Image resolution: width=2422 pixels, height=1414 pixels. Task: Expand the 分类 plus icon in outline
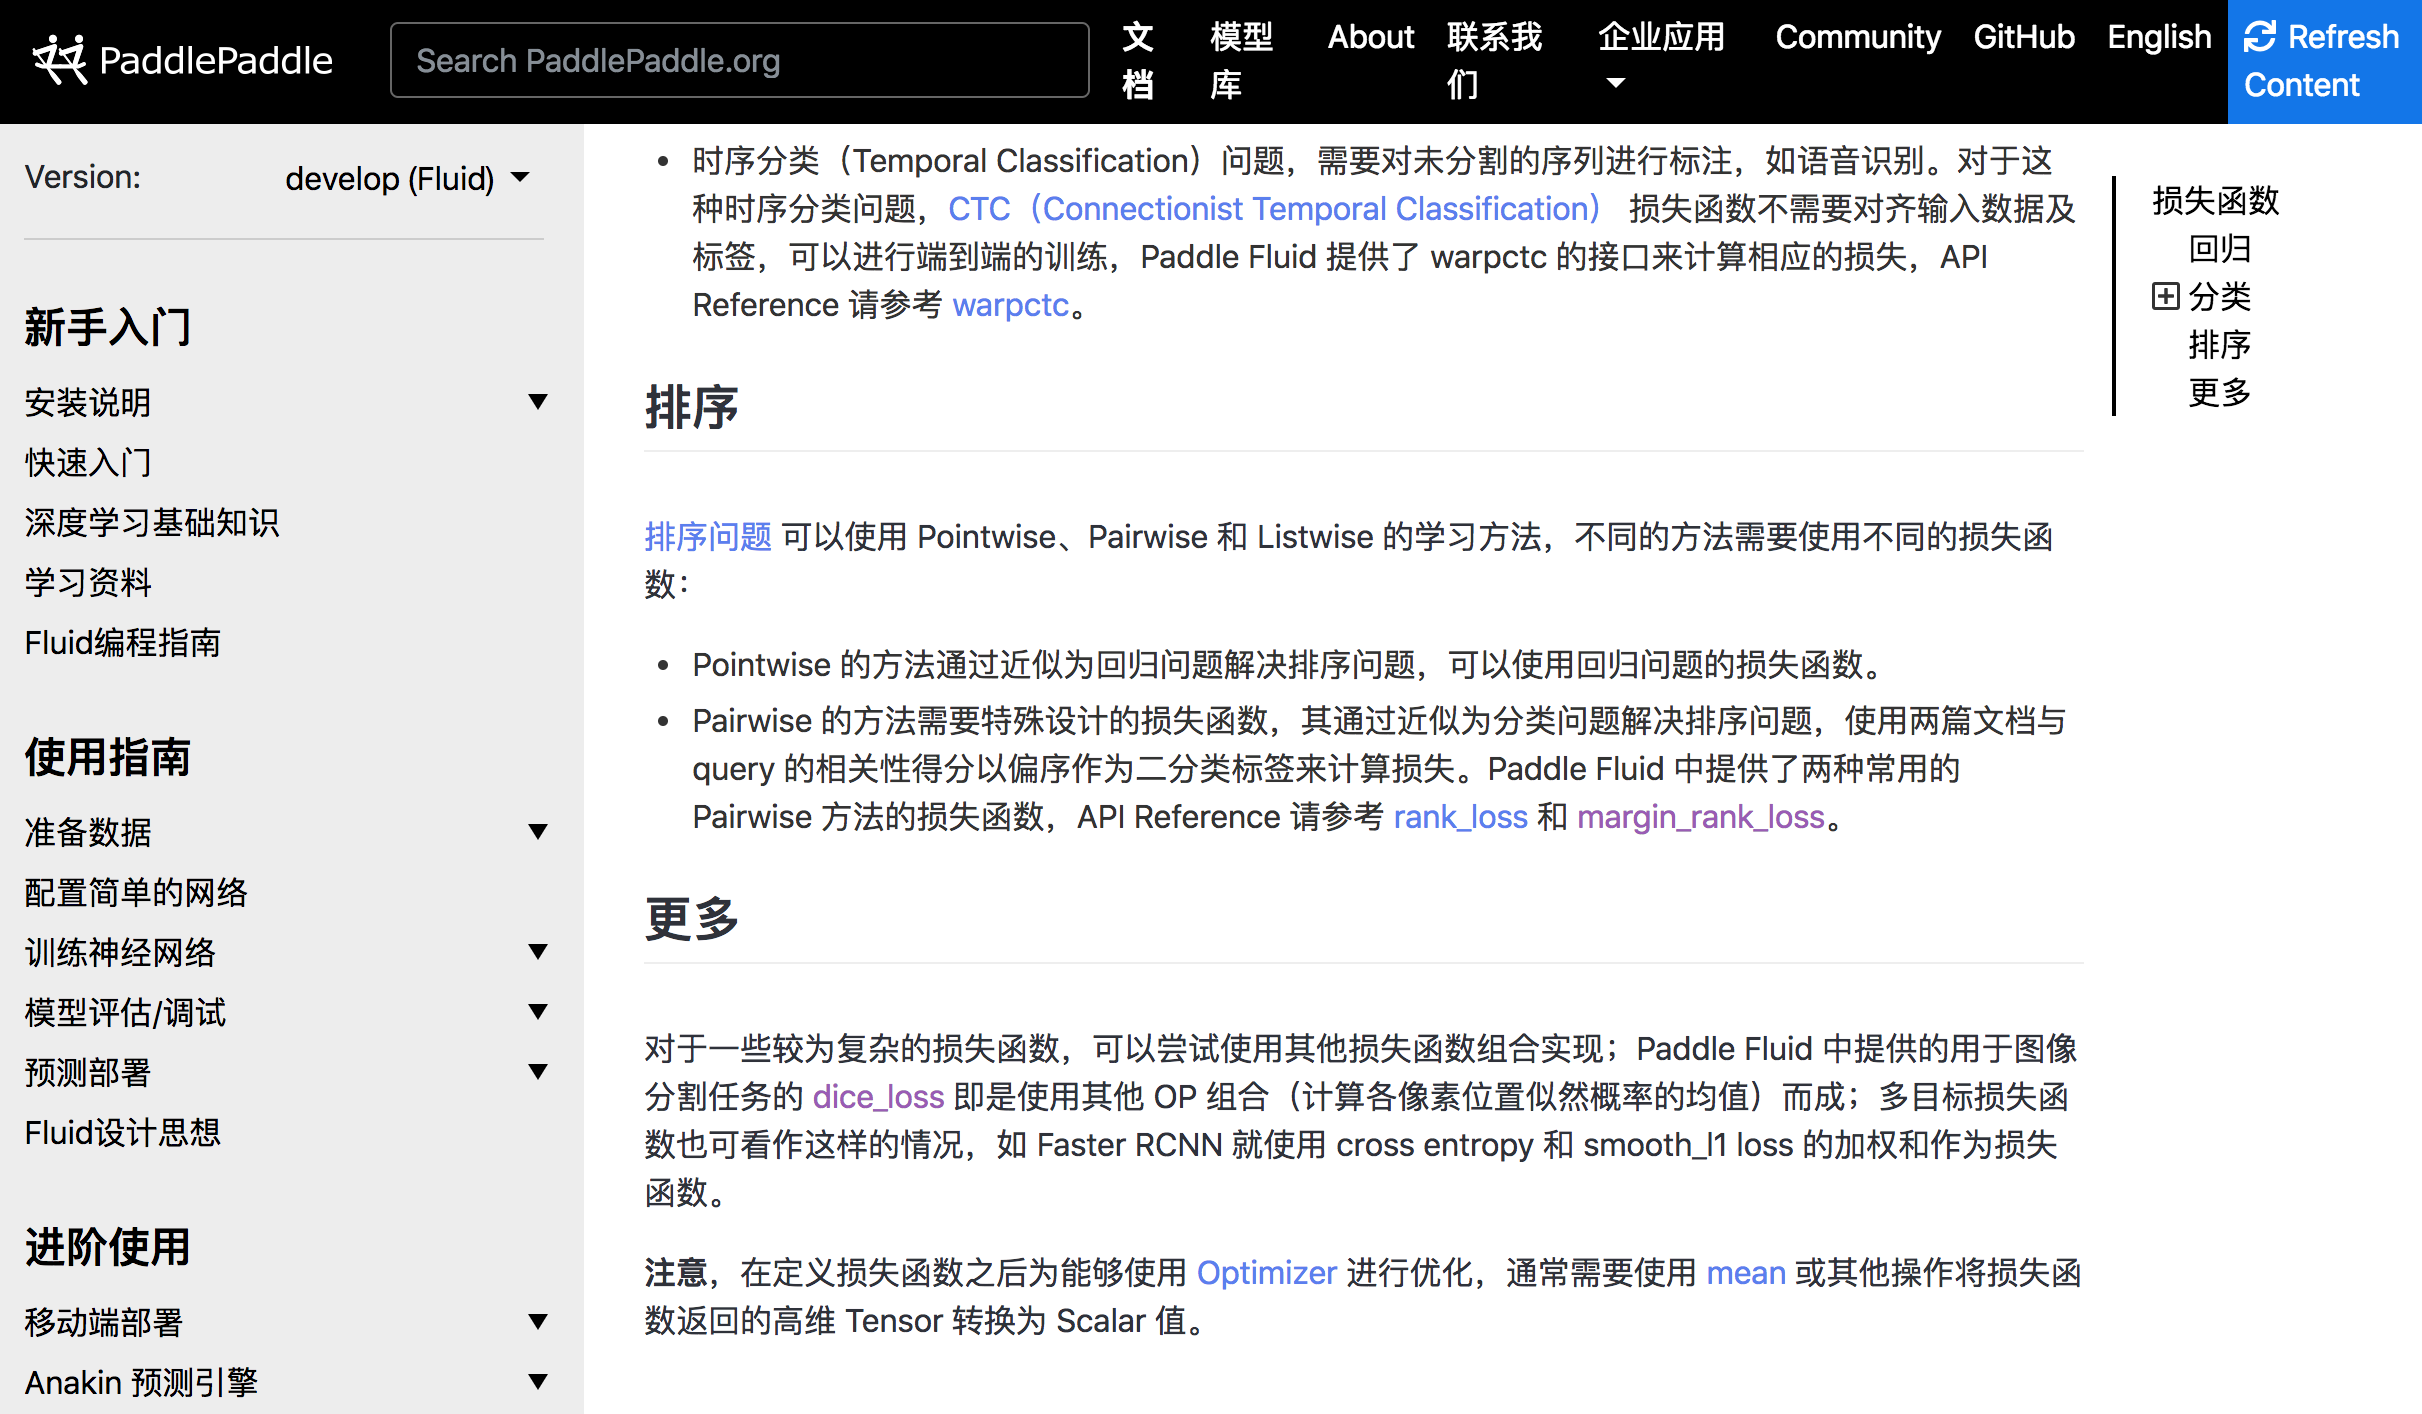[2165, 296]
